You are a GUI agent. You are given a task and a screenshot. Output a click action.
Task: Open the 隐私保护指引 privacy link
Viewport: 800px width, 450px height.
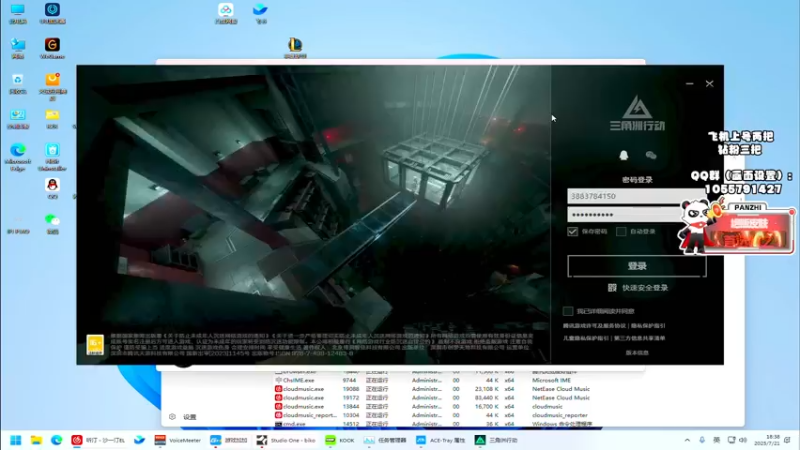(x=648, y=326)
